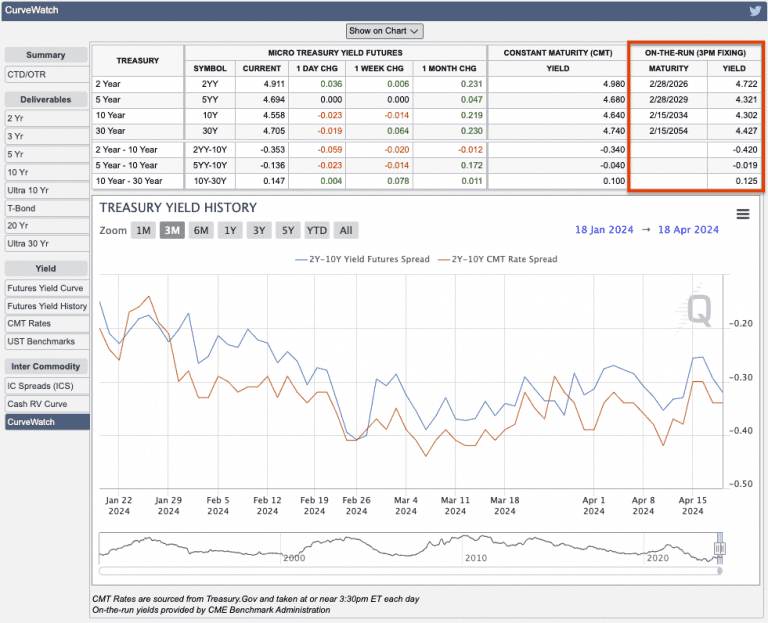Viewport: 768px width, 623px height.
Task: Click the 2/28/2026 maturity cell
Action: pos(669,84)
